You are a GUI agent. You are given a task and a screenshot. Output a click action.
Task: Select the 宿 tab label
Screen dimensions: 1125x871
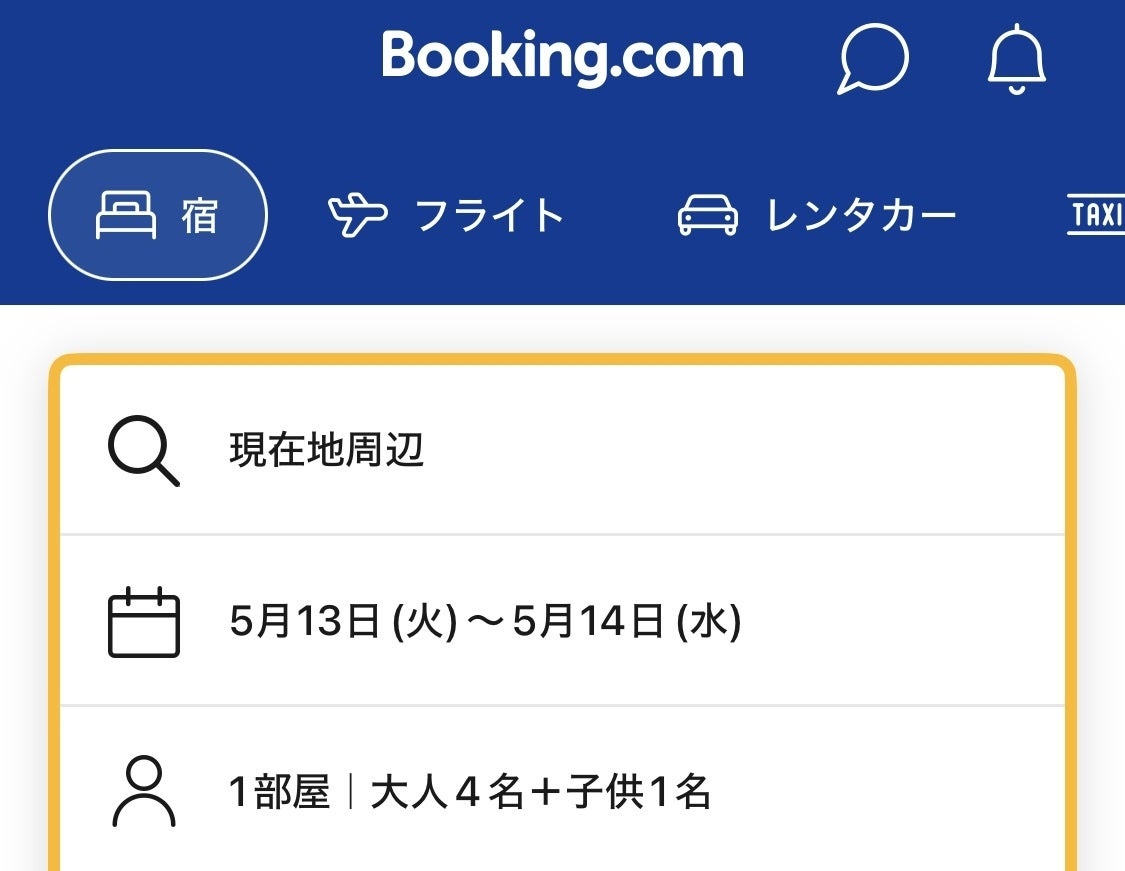coord(199,216)
